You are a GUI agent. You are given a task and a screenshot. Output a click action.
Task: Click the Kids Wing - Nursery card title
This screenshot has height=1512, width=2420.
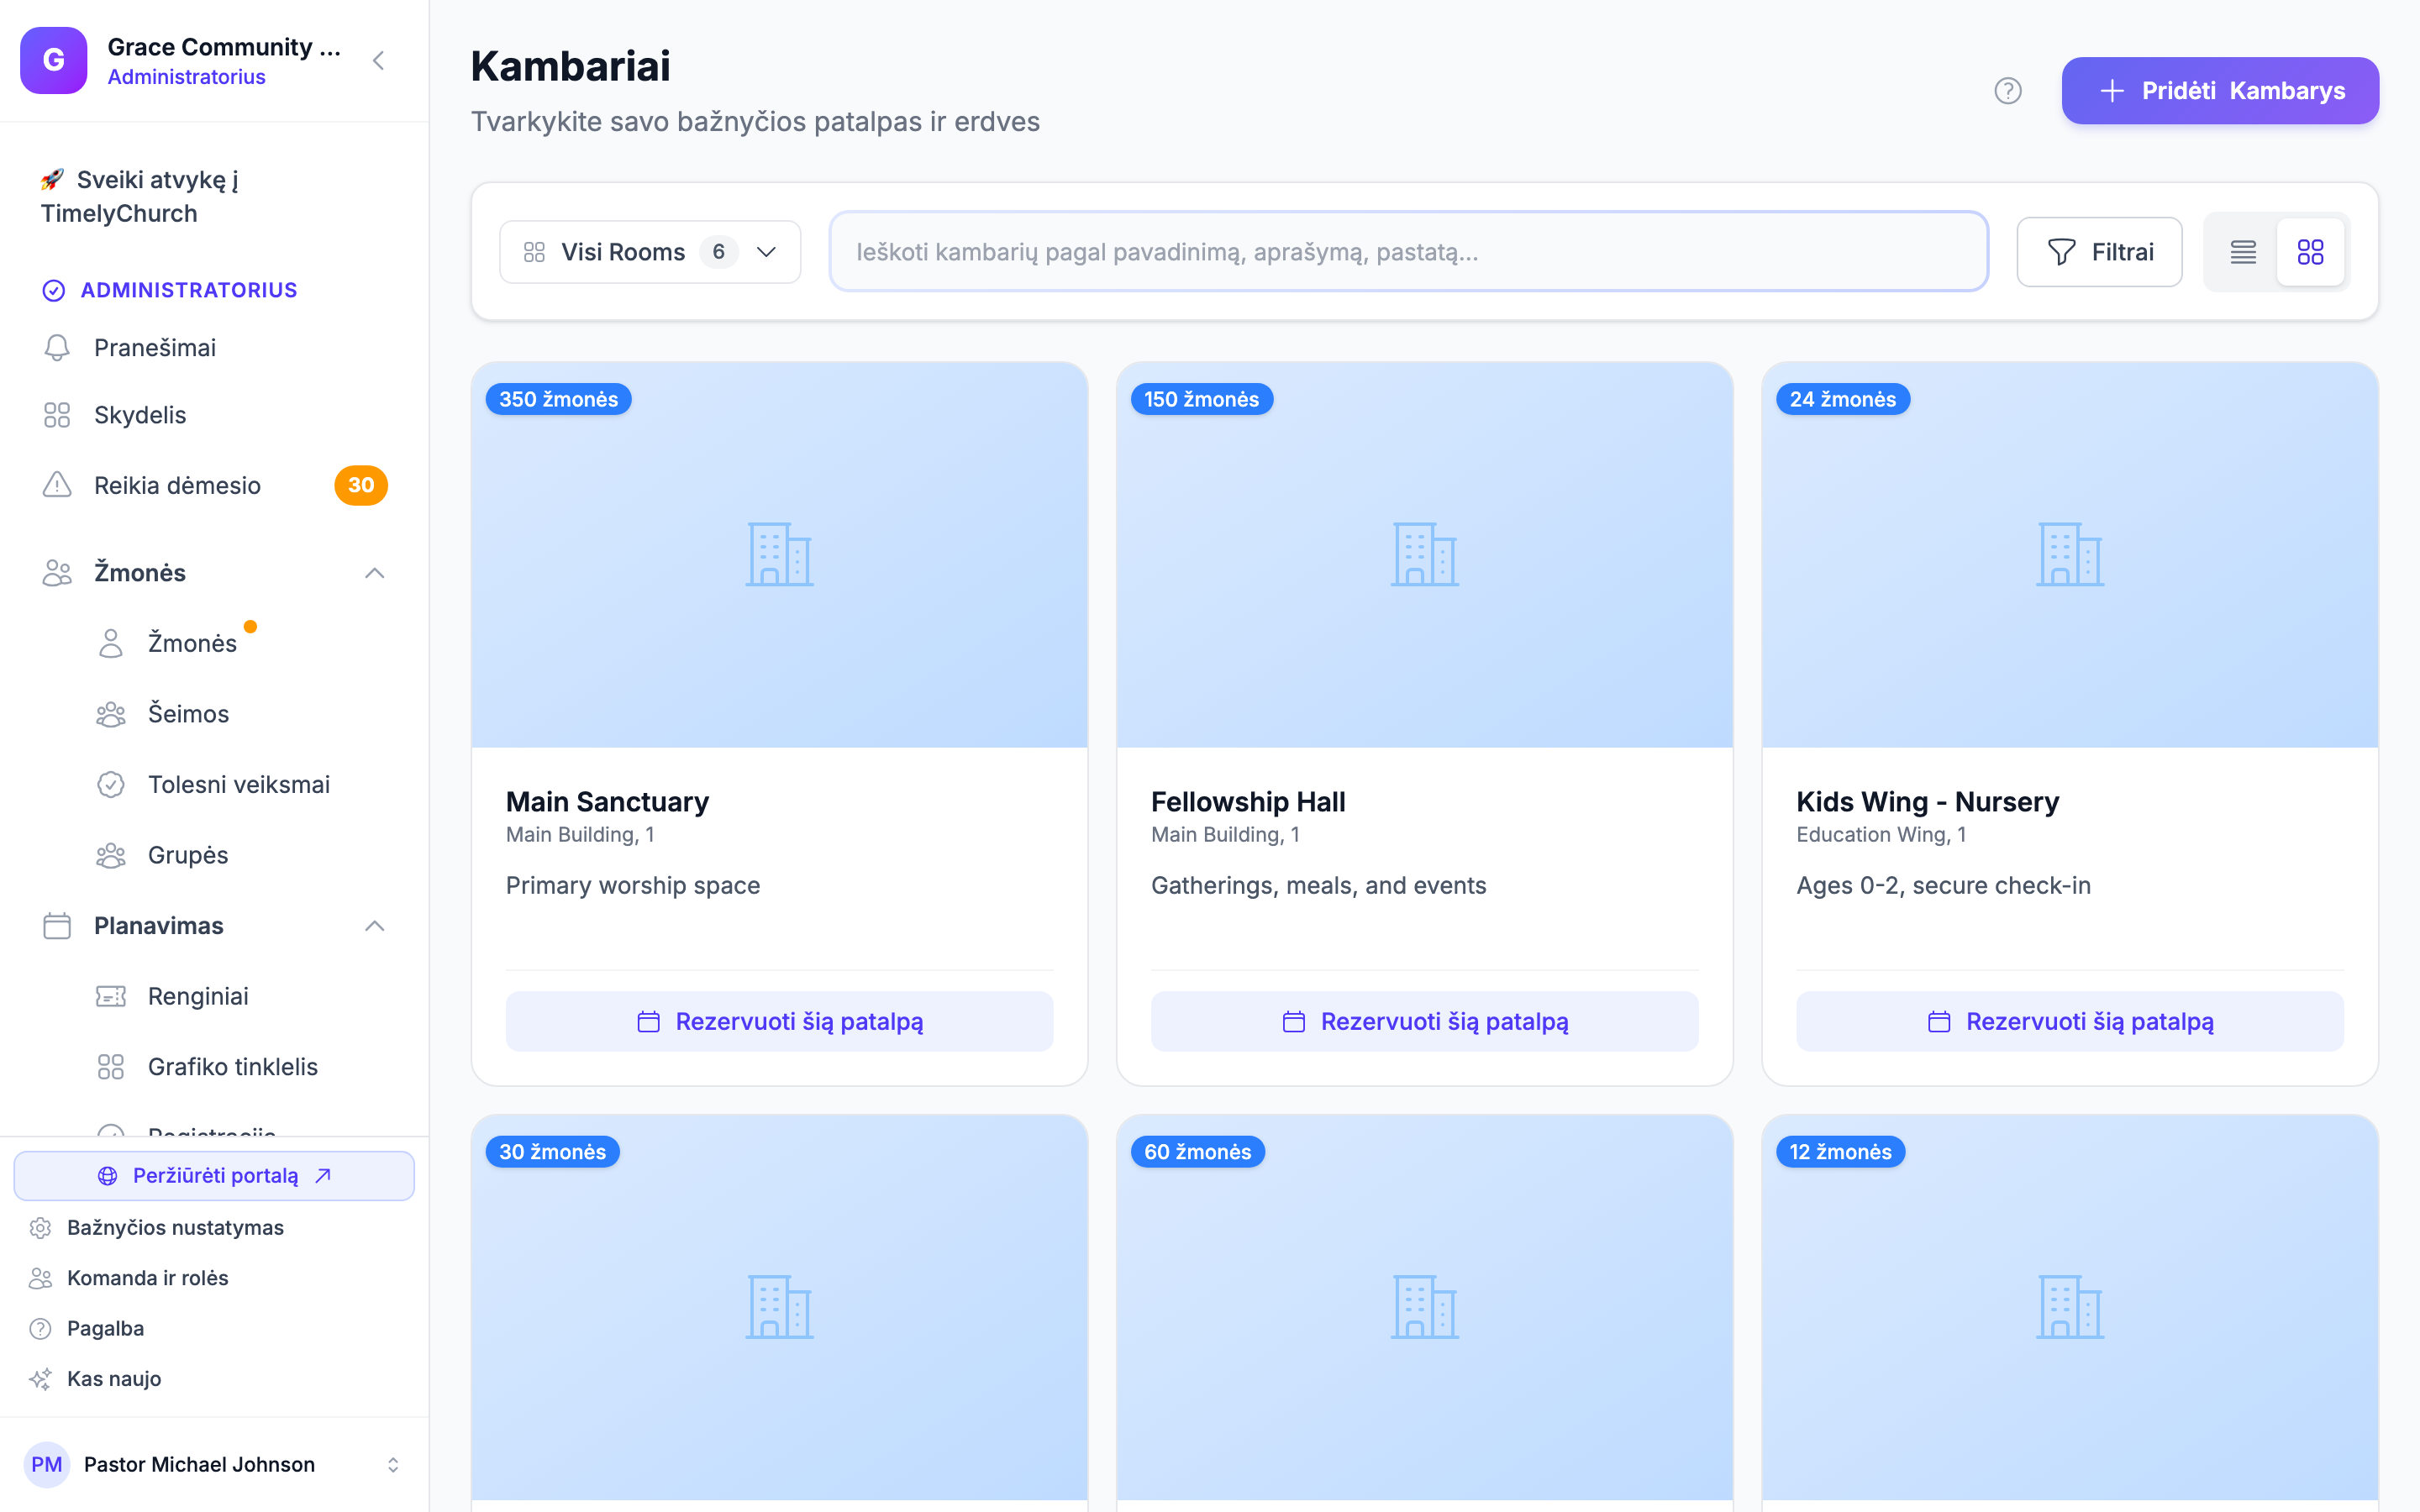(x=1927, y=802)
